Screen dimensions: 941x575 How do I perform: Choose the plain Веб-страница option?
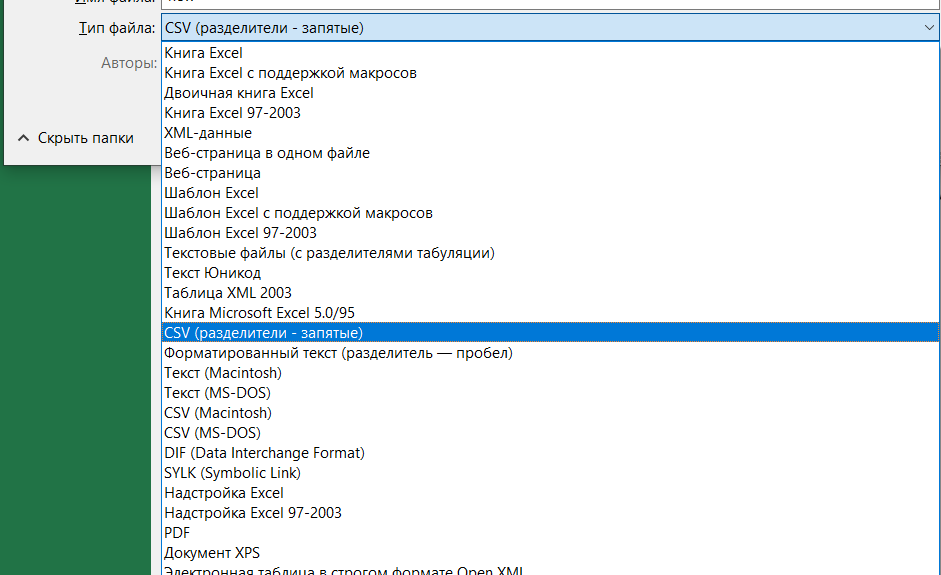click(x=550, y=173)
